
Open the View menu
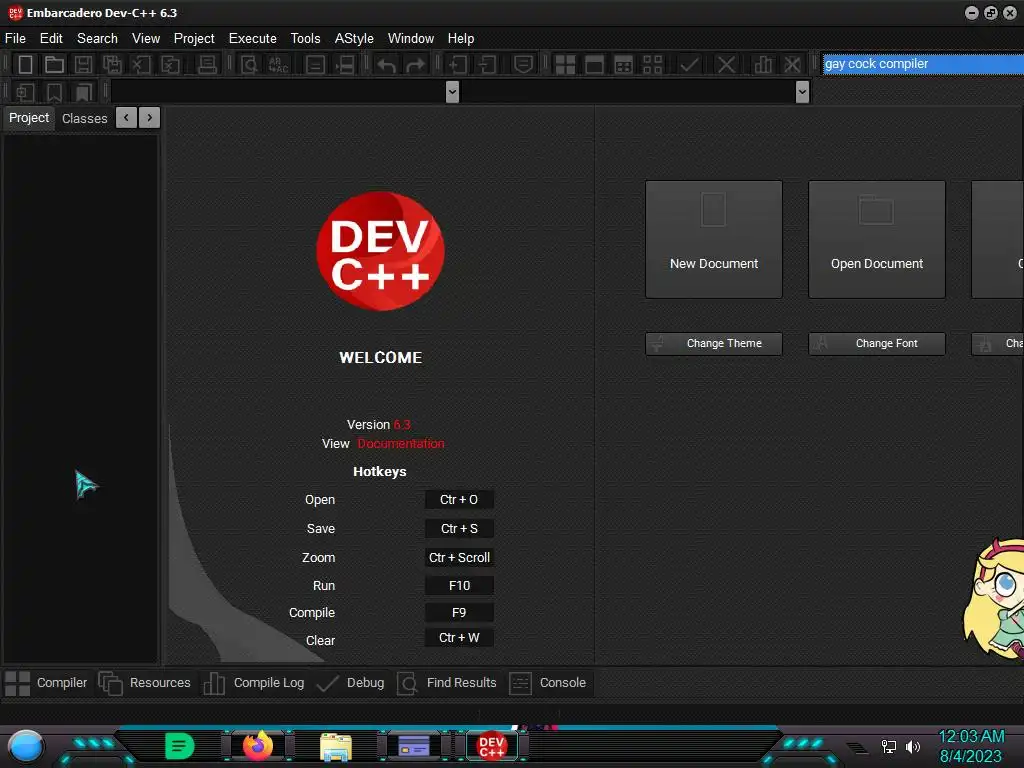[x=146, y=39]
